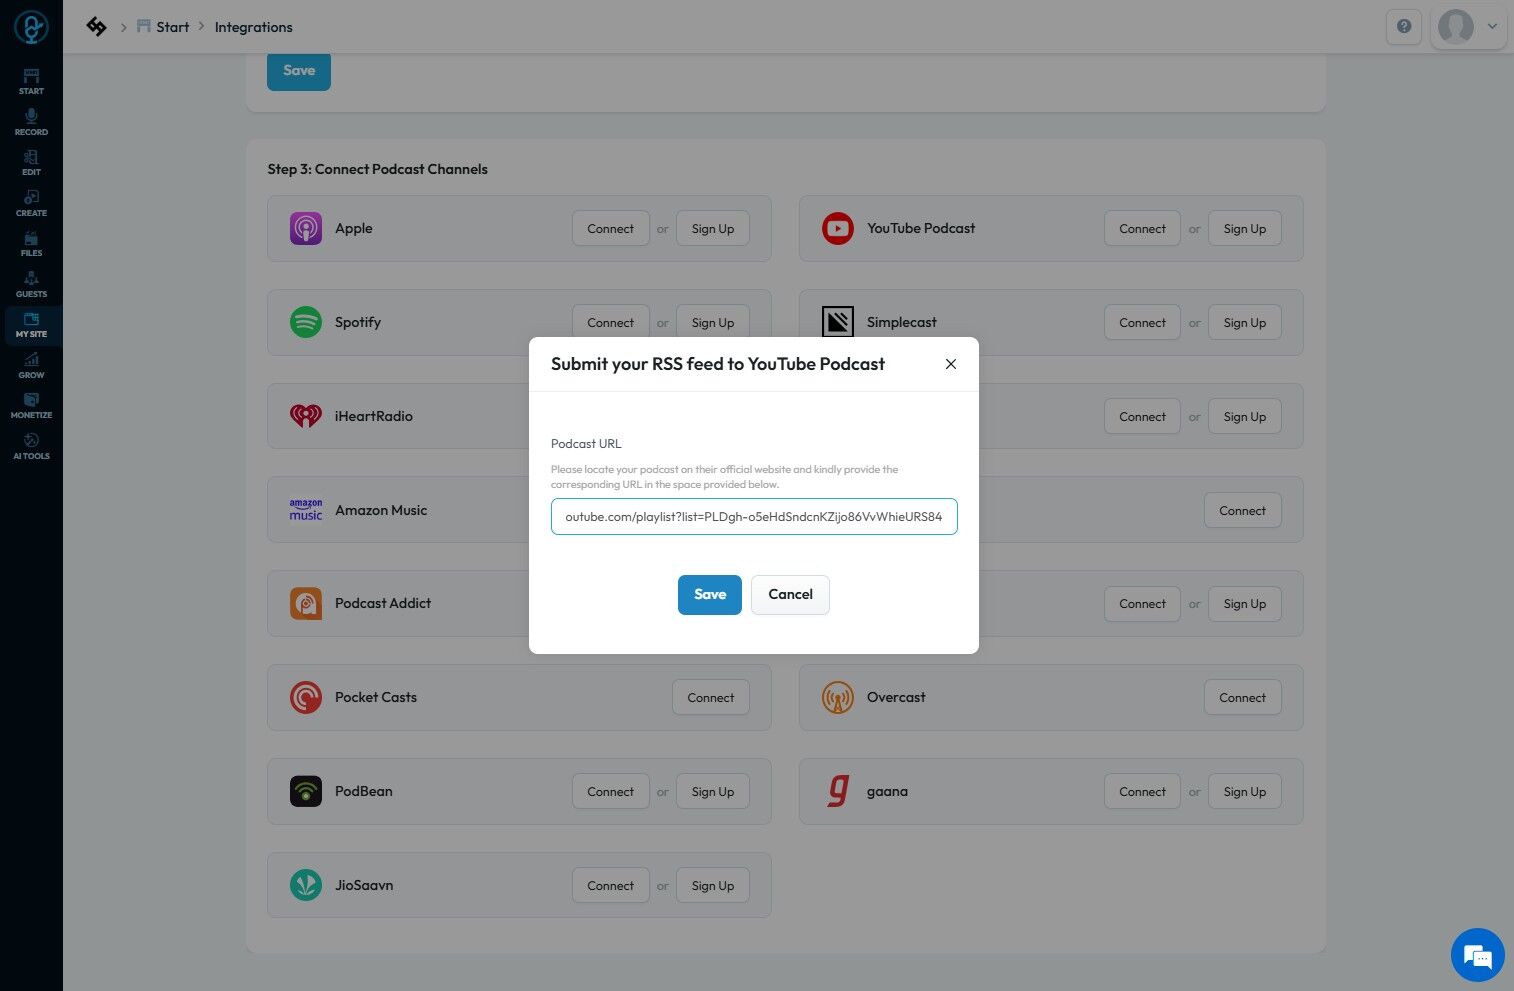Save the podcast URL in dialog
The height and width of the screenshot is (991, 1514).
tap(709, 595)
